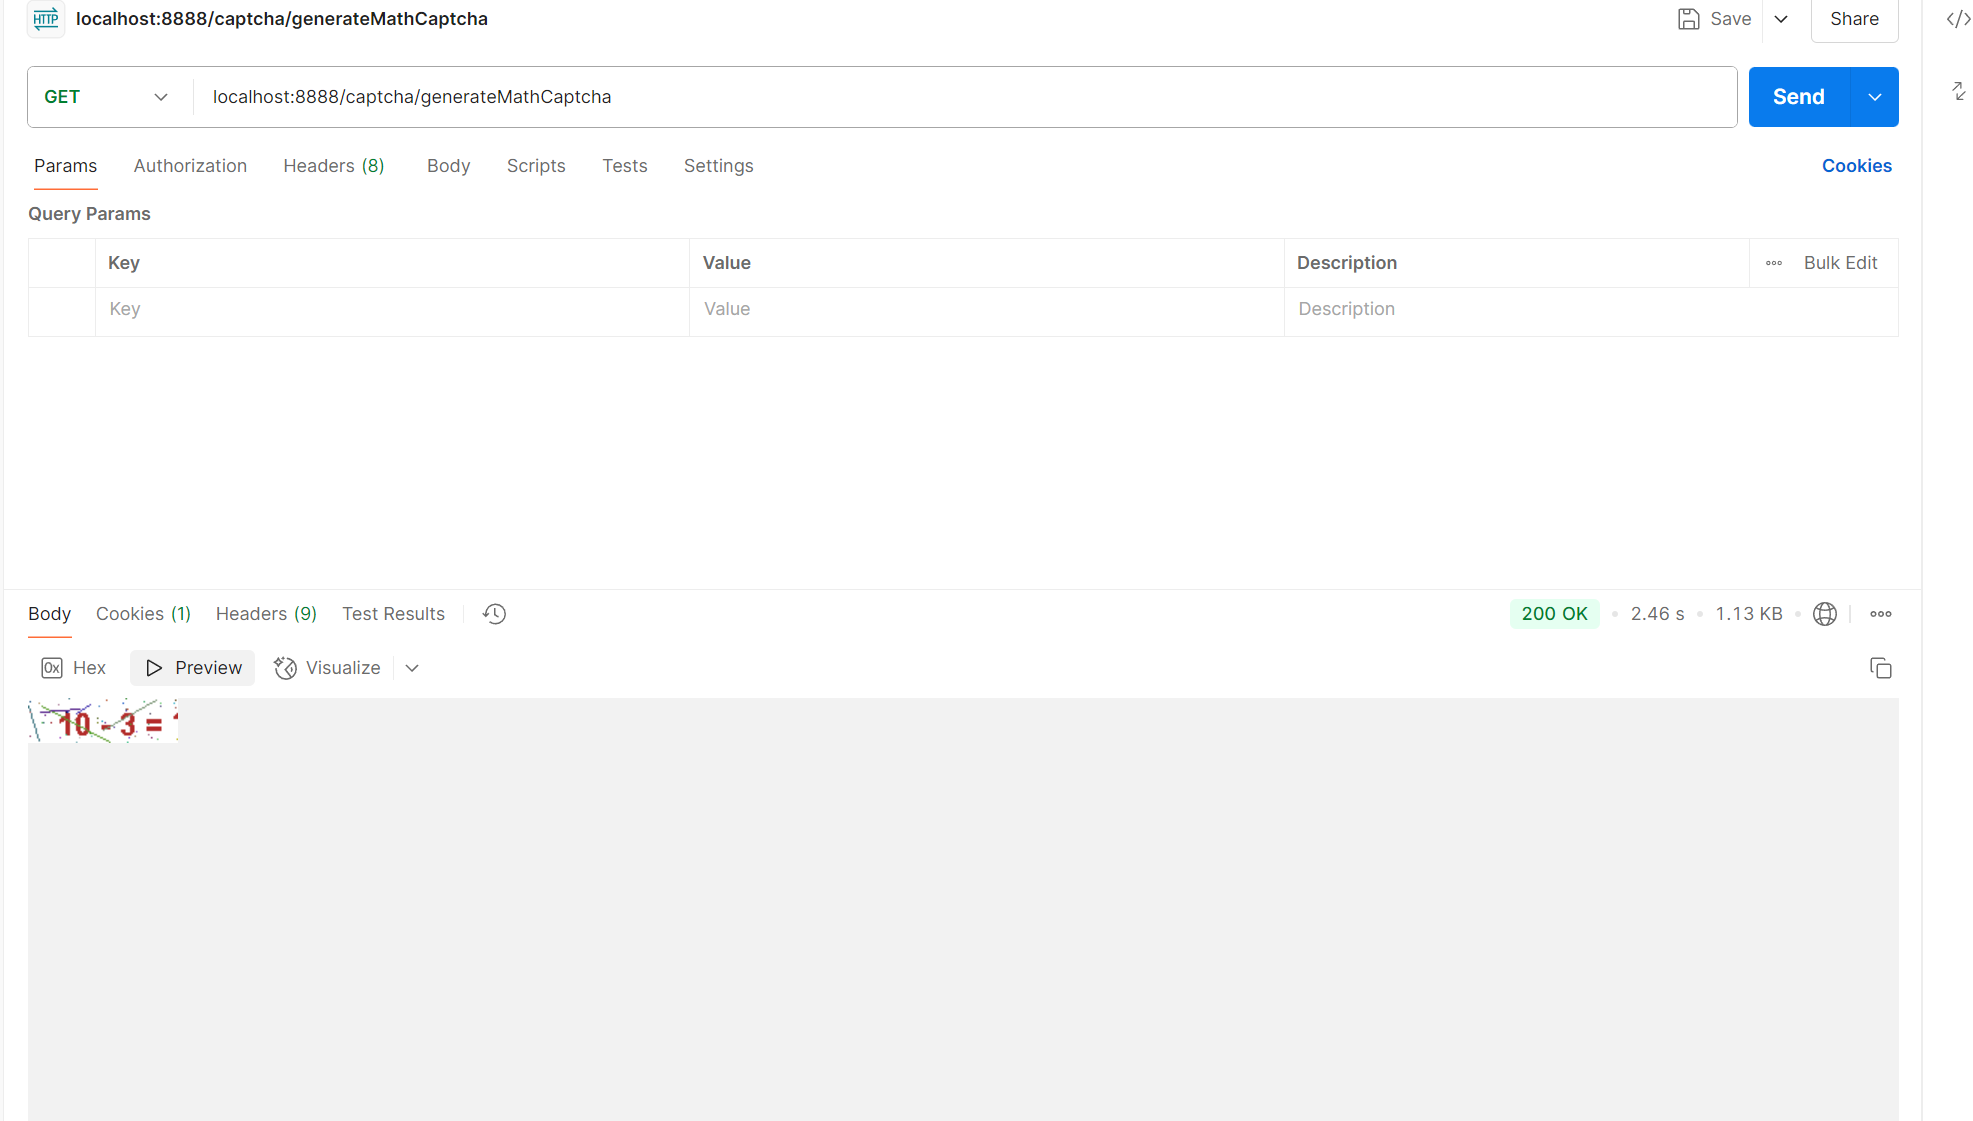The image size is (1973, 1121).
Task: Switch to Visualize view
Action: coord(327,667)
